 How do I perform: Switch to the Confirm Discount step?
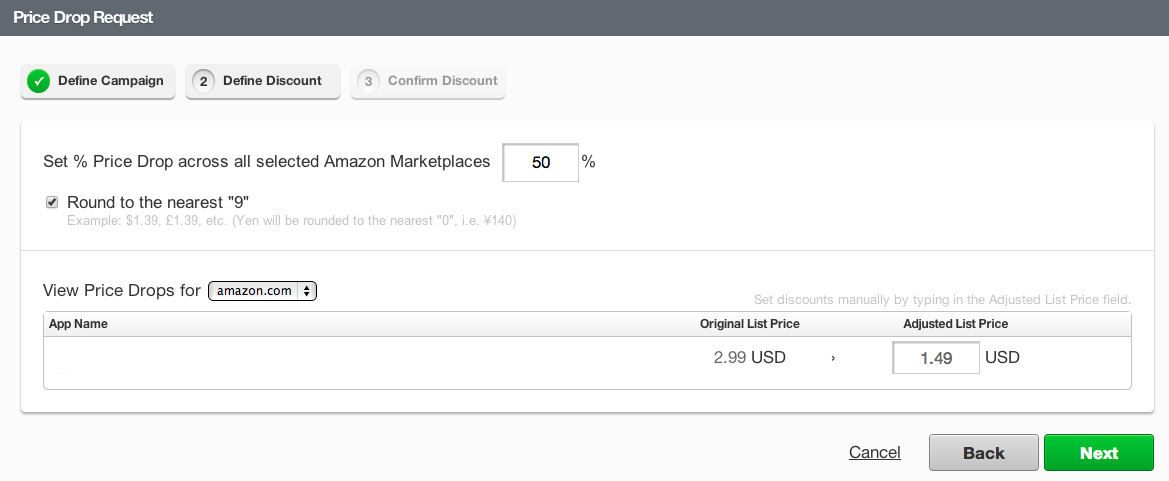(428, 81)
